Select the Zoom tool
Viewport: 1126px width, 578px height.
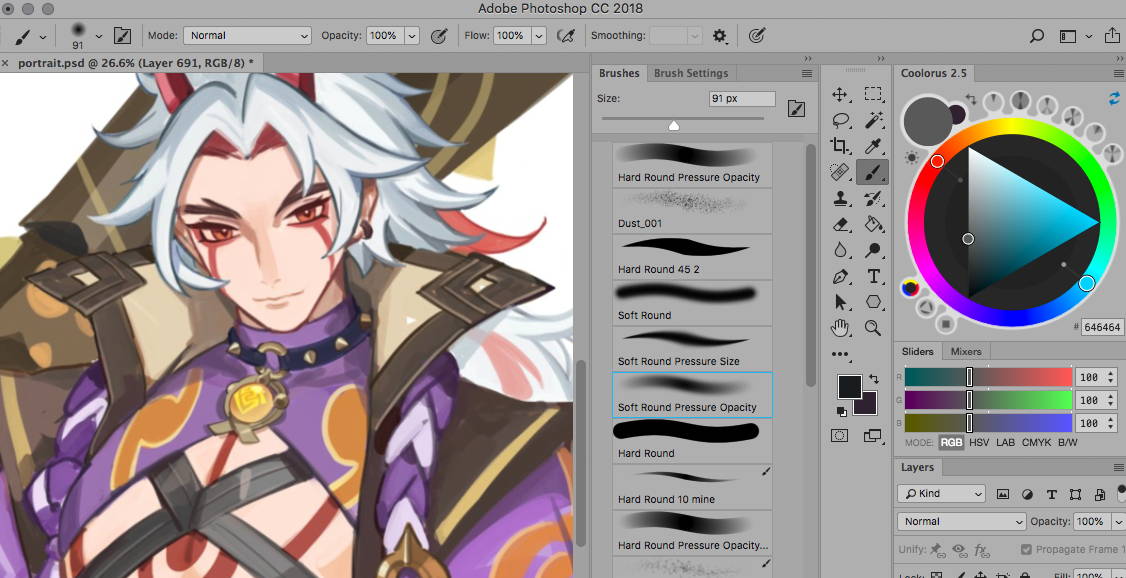pyautogui.click(x=873, y=328)
